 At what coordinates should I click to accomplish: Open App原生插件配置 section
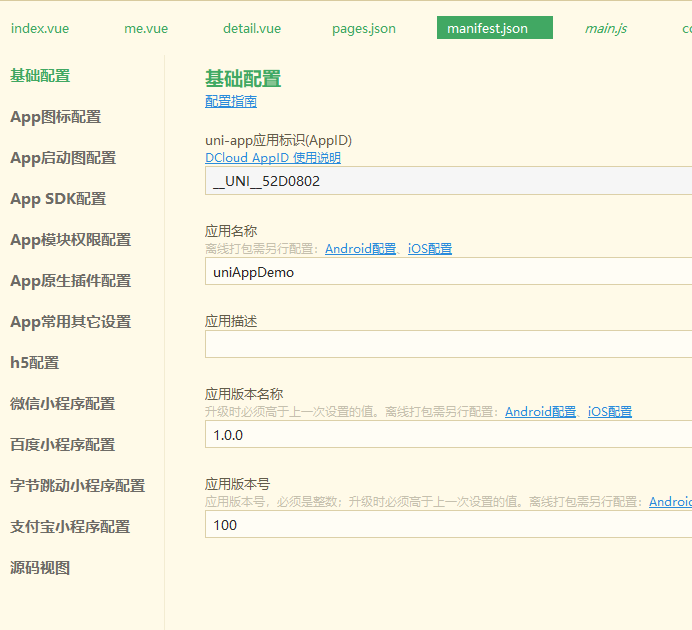click(71, 281)
